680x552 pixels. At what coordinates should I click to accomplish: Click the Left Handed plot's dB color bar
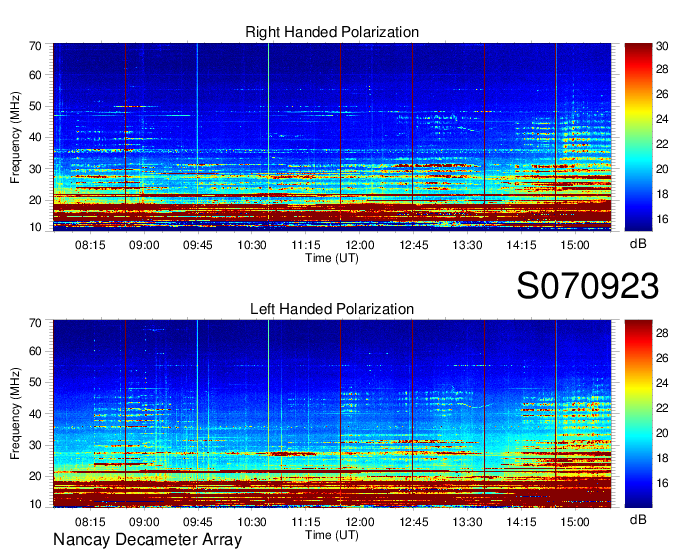point(638,414)
